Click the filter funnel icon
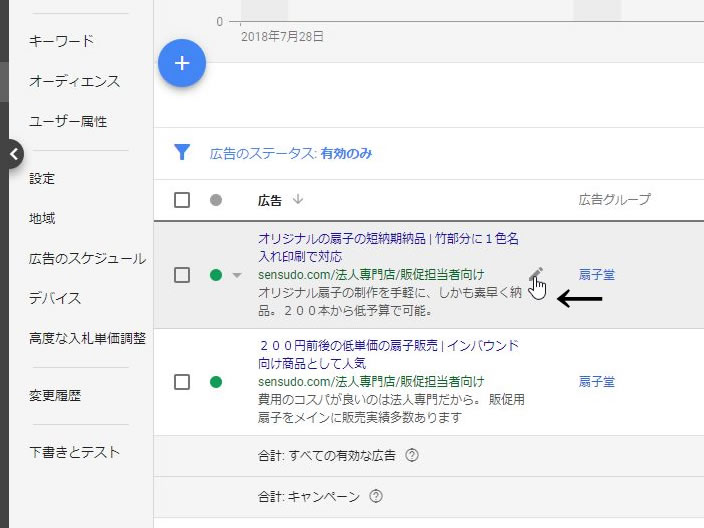 pos(182,153)
